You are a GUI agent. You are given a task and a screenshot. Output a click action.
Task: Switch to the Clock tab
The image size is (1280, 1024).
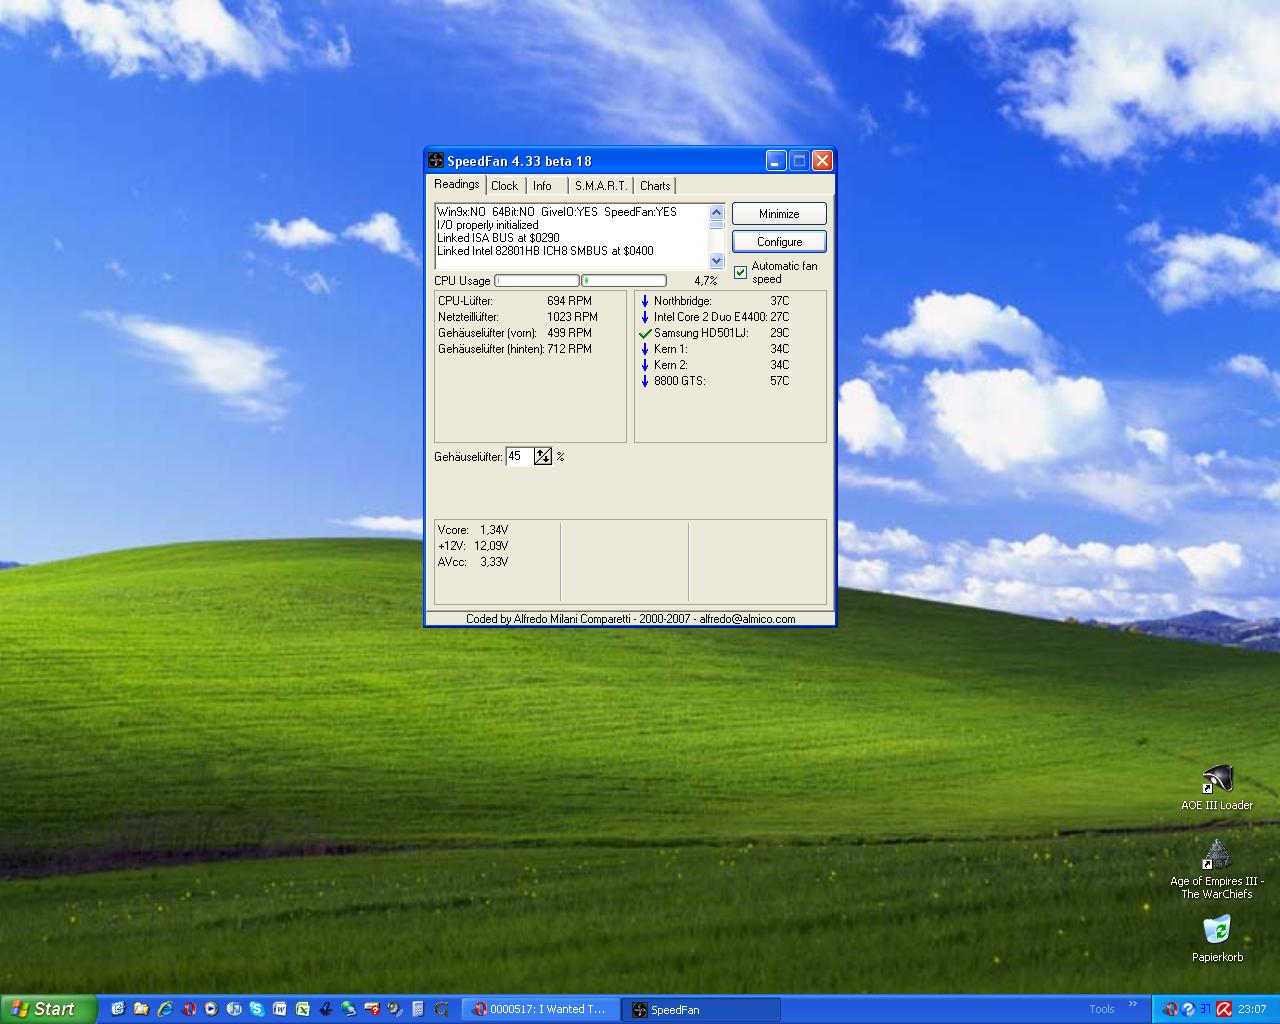click(505, 186)
